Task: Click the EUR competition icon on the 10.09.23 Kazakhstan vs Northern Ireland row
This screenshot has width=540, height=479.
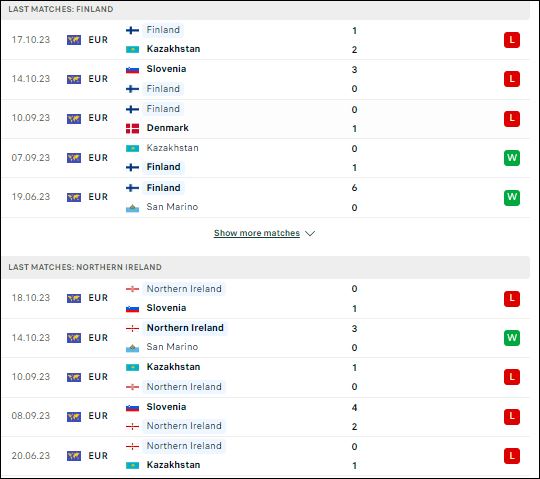Action: (x=74, y=377)
